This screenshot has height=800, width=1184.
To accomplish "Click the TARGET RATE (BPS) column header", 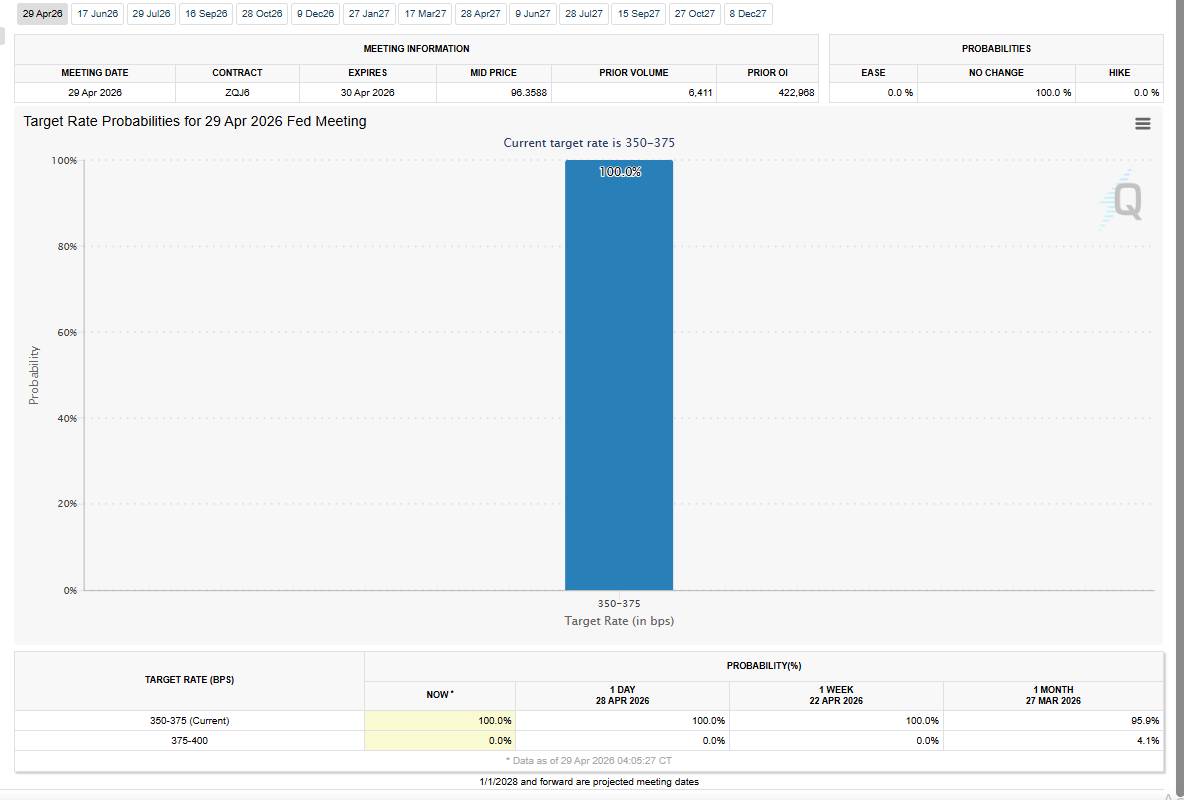I will coord(190,680).
